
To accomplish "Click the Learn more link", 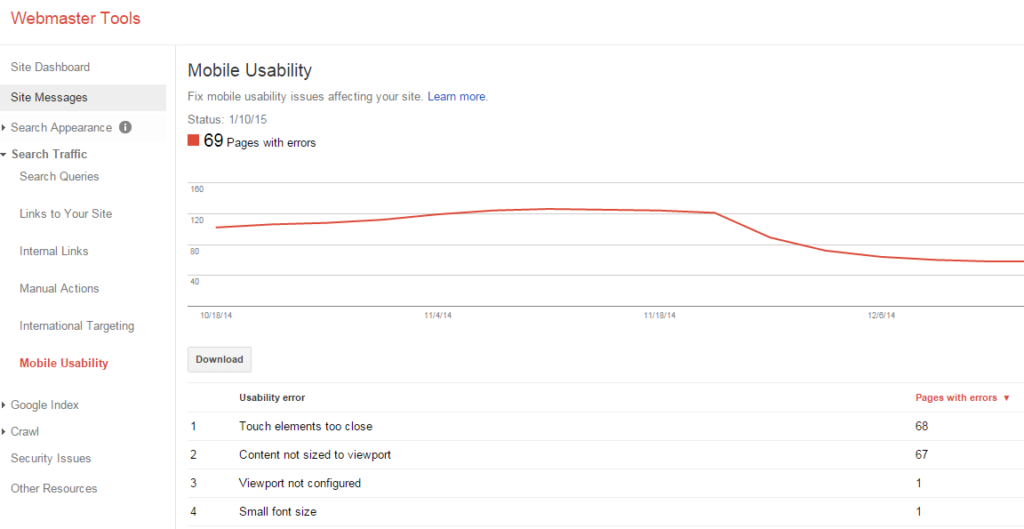I will (x=456, y=97).
